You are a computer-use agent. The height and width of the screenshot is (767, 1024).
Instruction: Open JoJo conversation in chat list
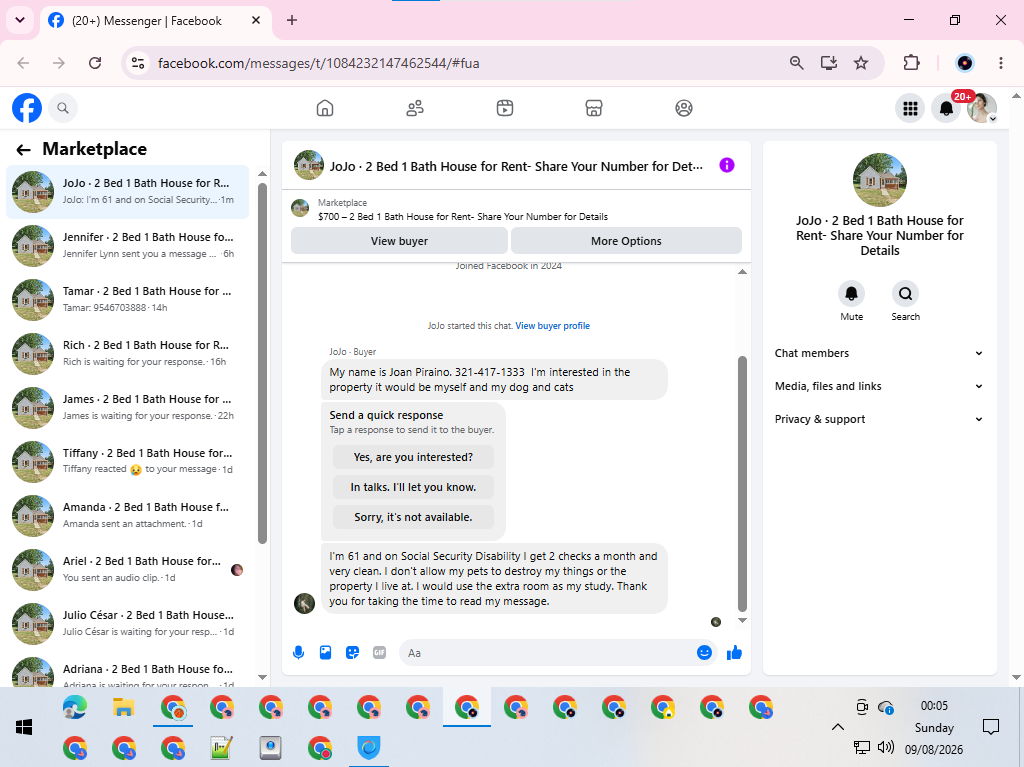click(x=127, y=192)
